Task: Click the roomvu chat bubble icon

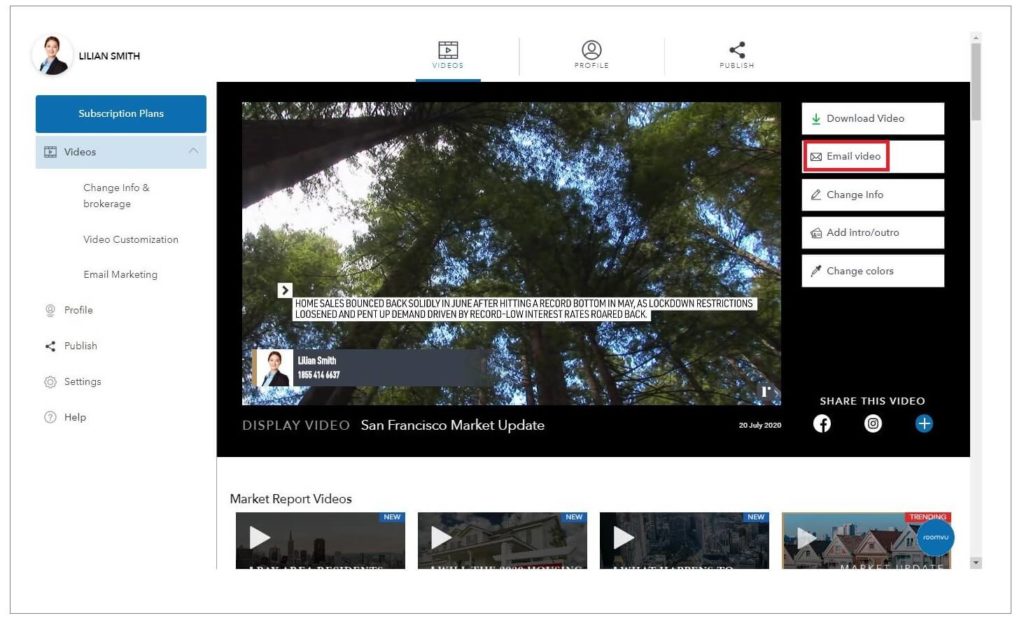Action: [935, 537]
